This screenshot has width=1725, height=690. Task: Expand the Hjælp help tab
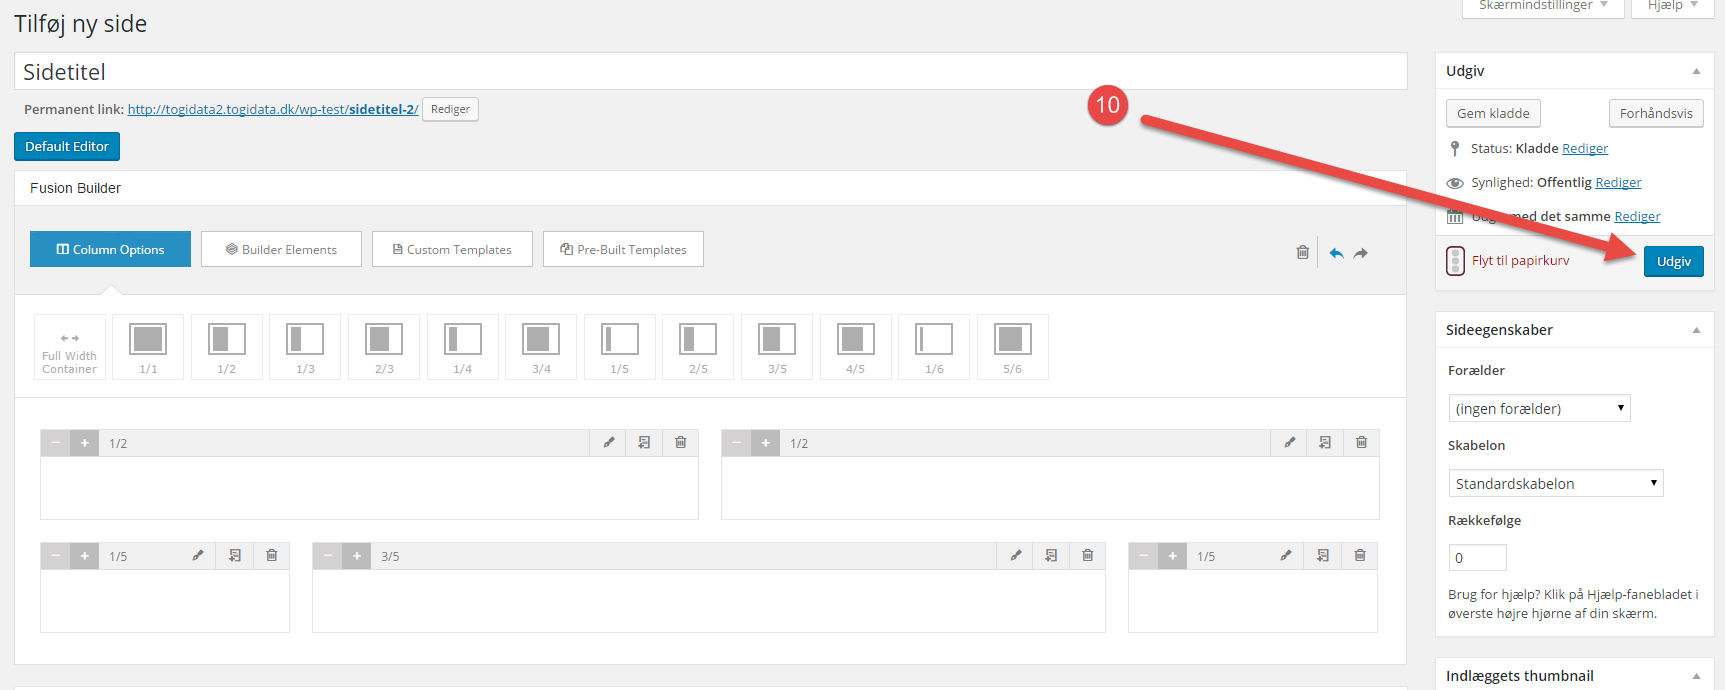point(1673,6)
